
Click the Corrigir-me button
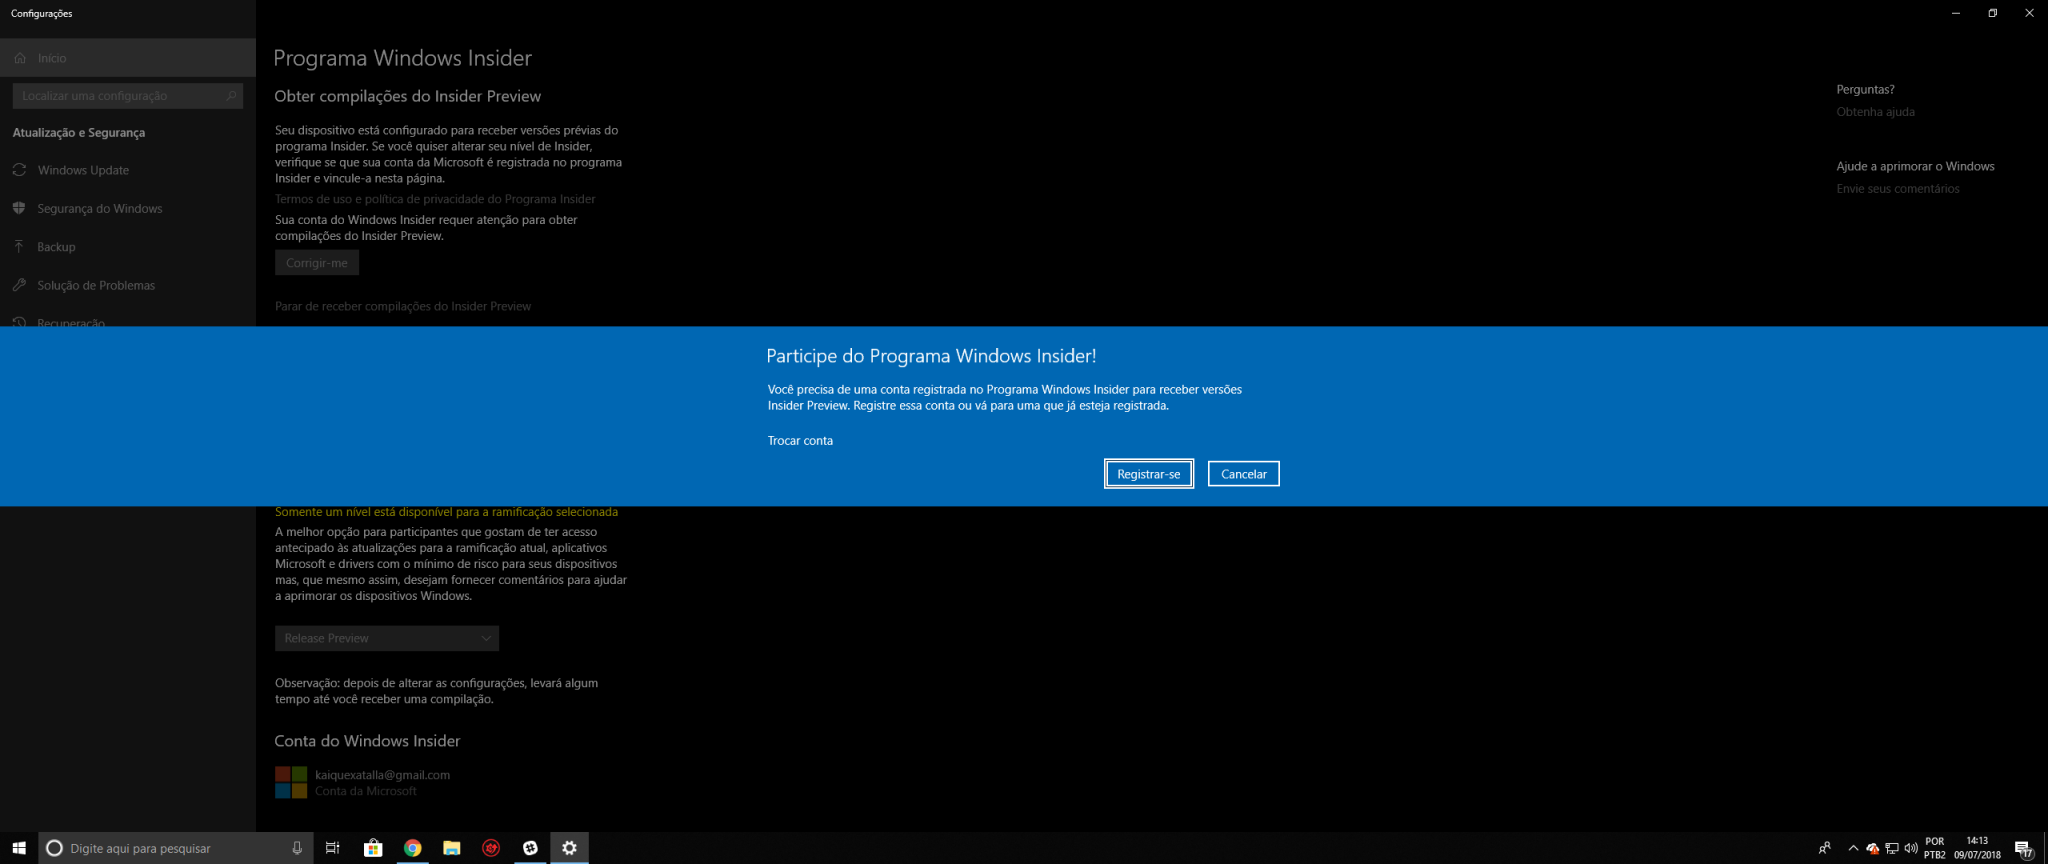click(x=316, y=263)
